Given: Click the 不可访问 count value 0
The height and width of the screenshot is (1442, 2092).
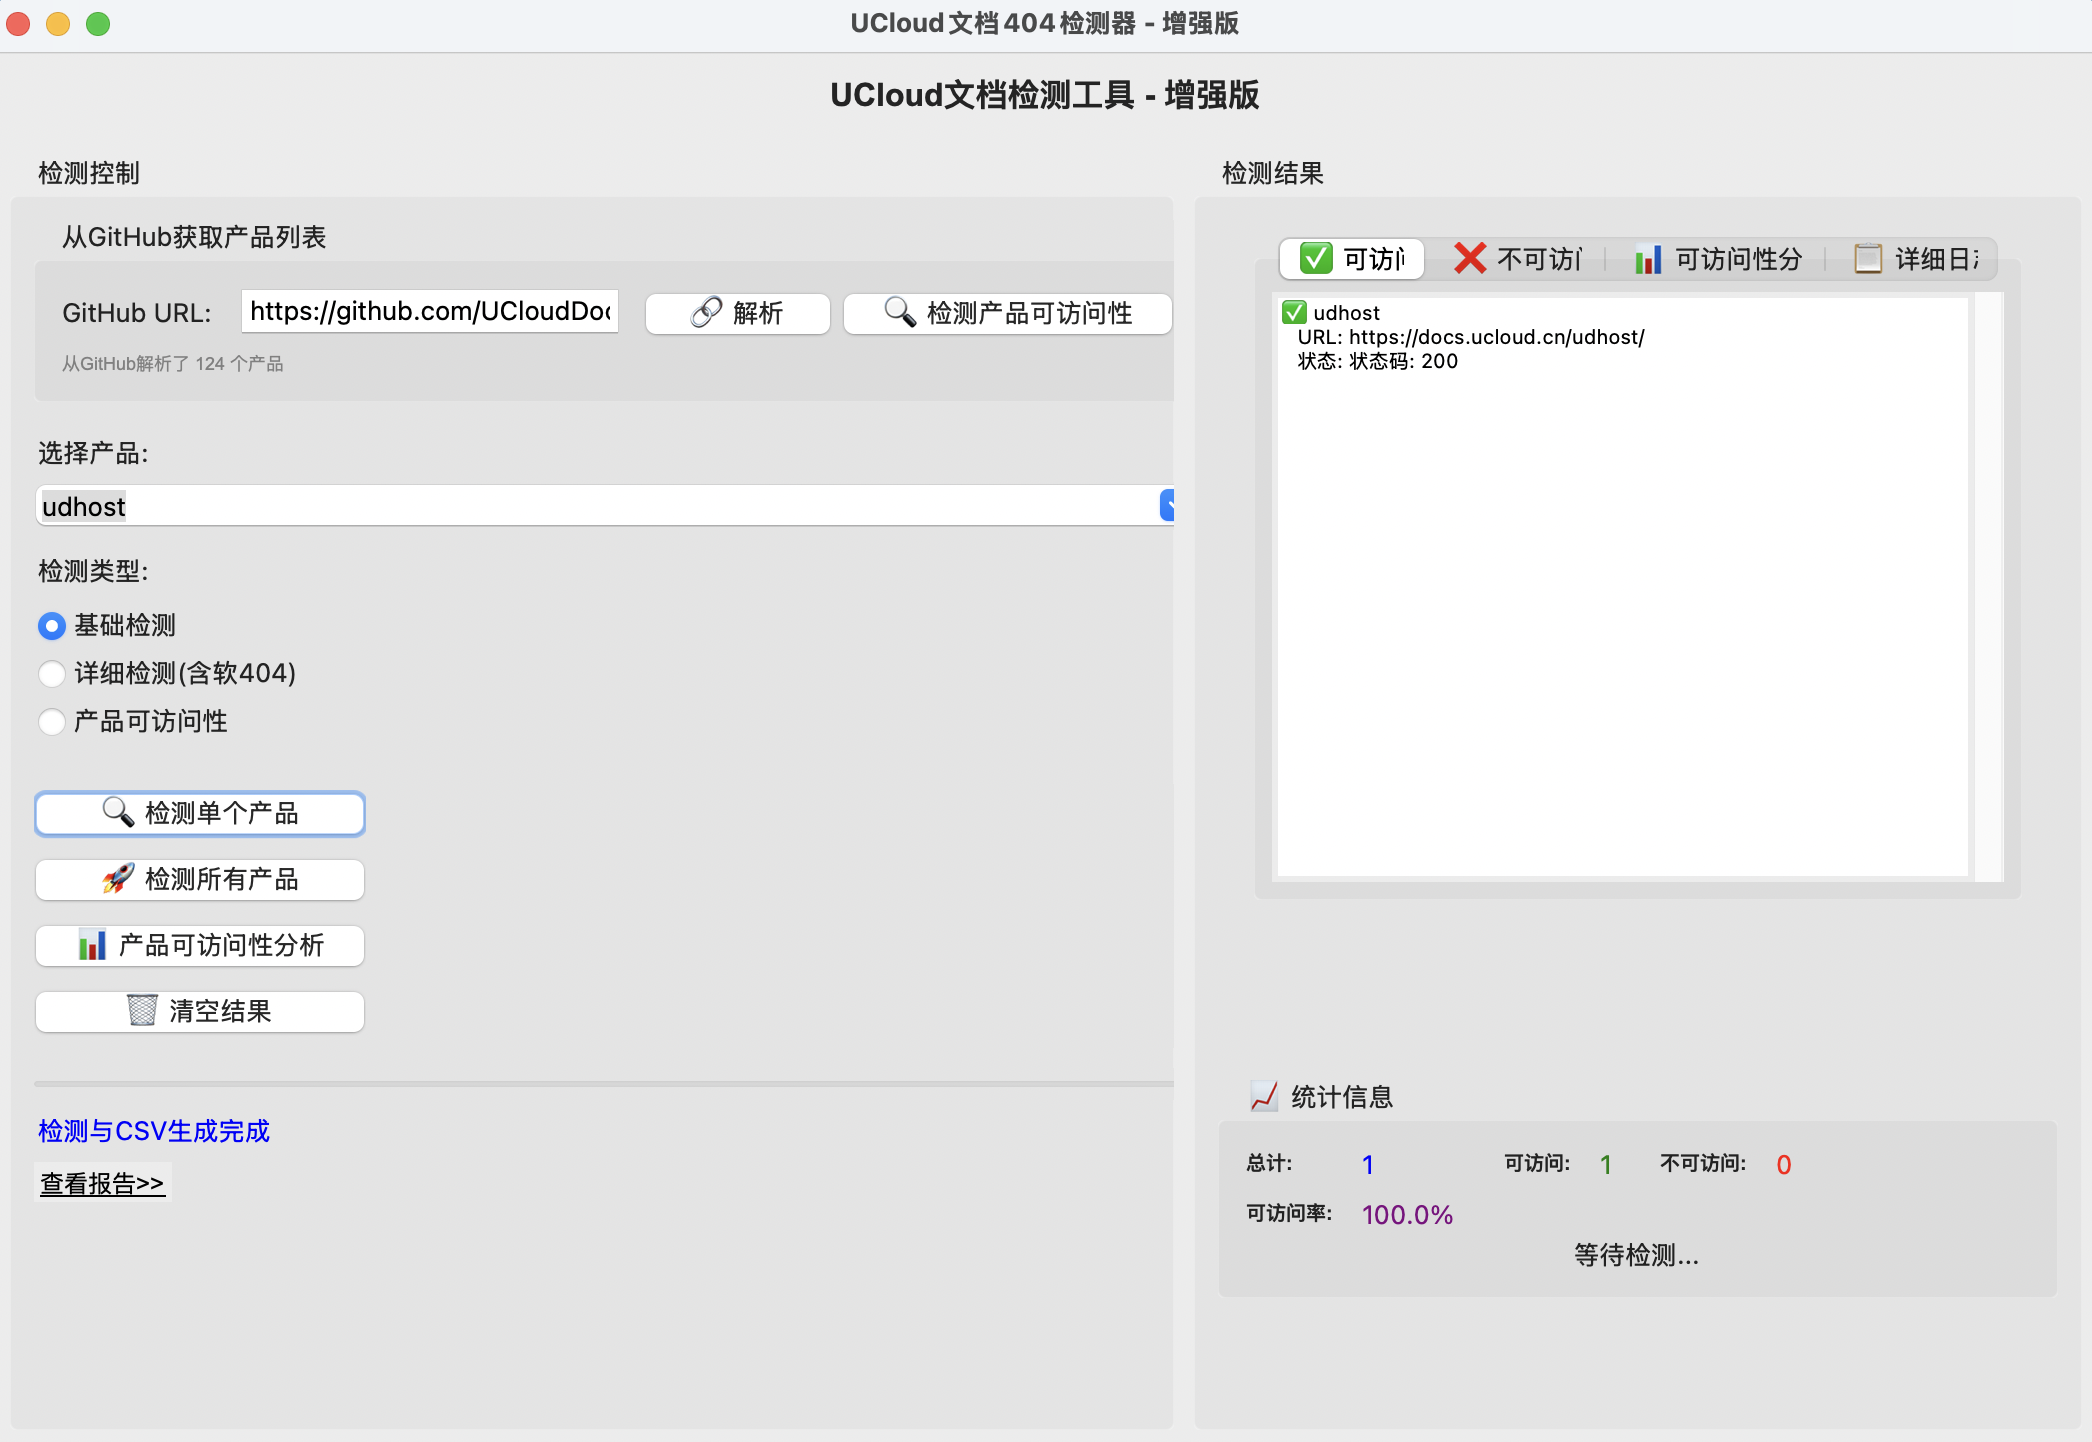Looking at the screenshot, I should 1784,1164.
